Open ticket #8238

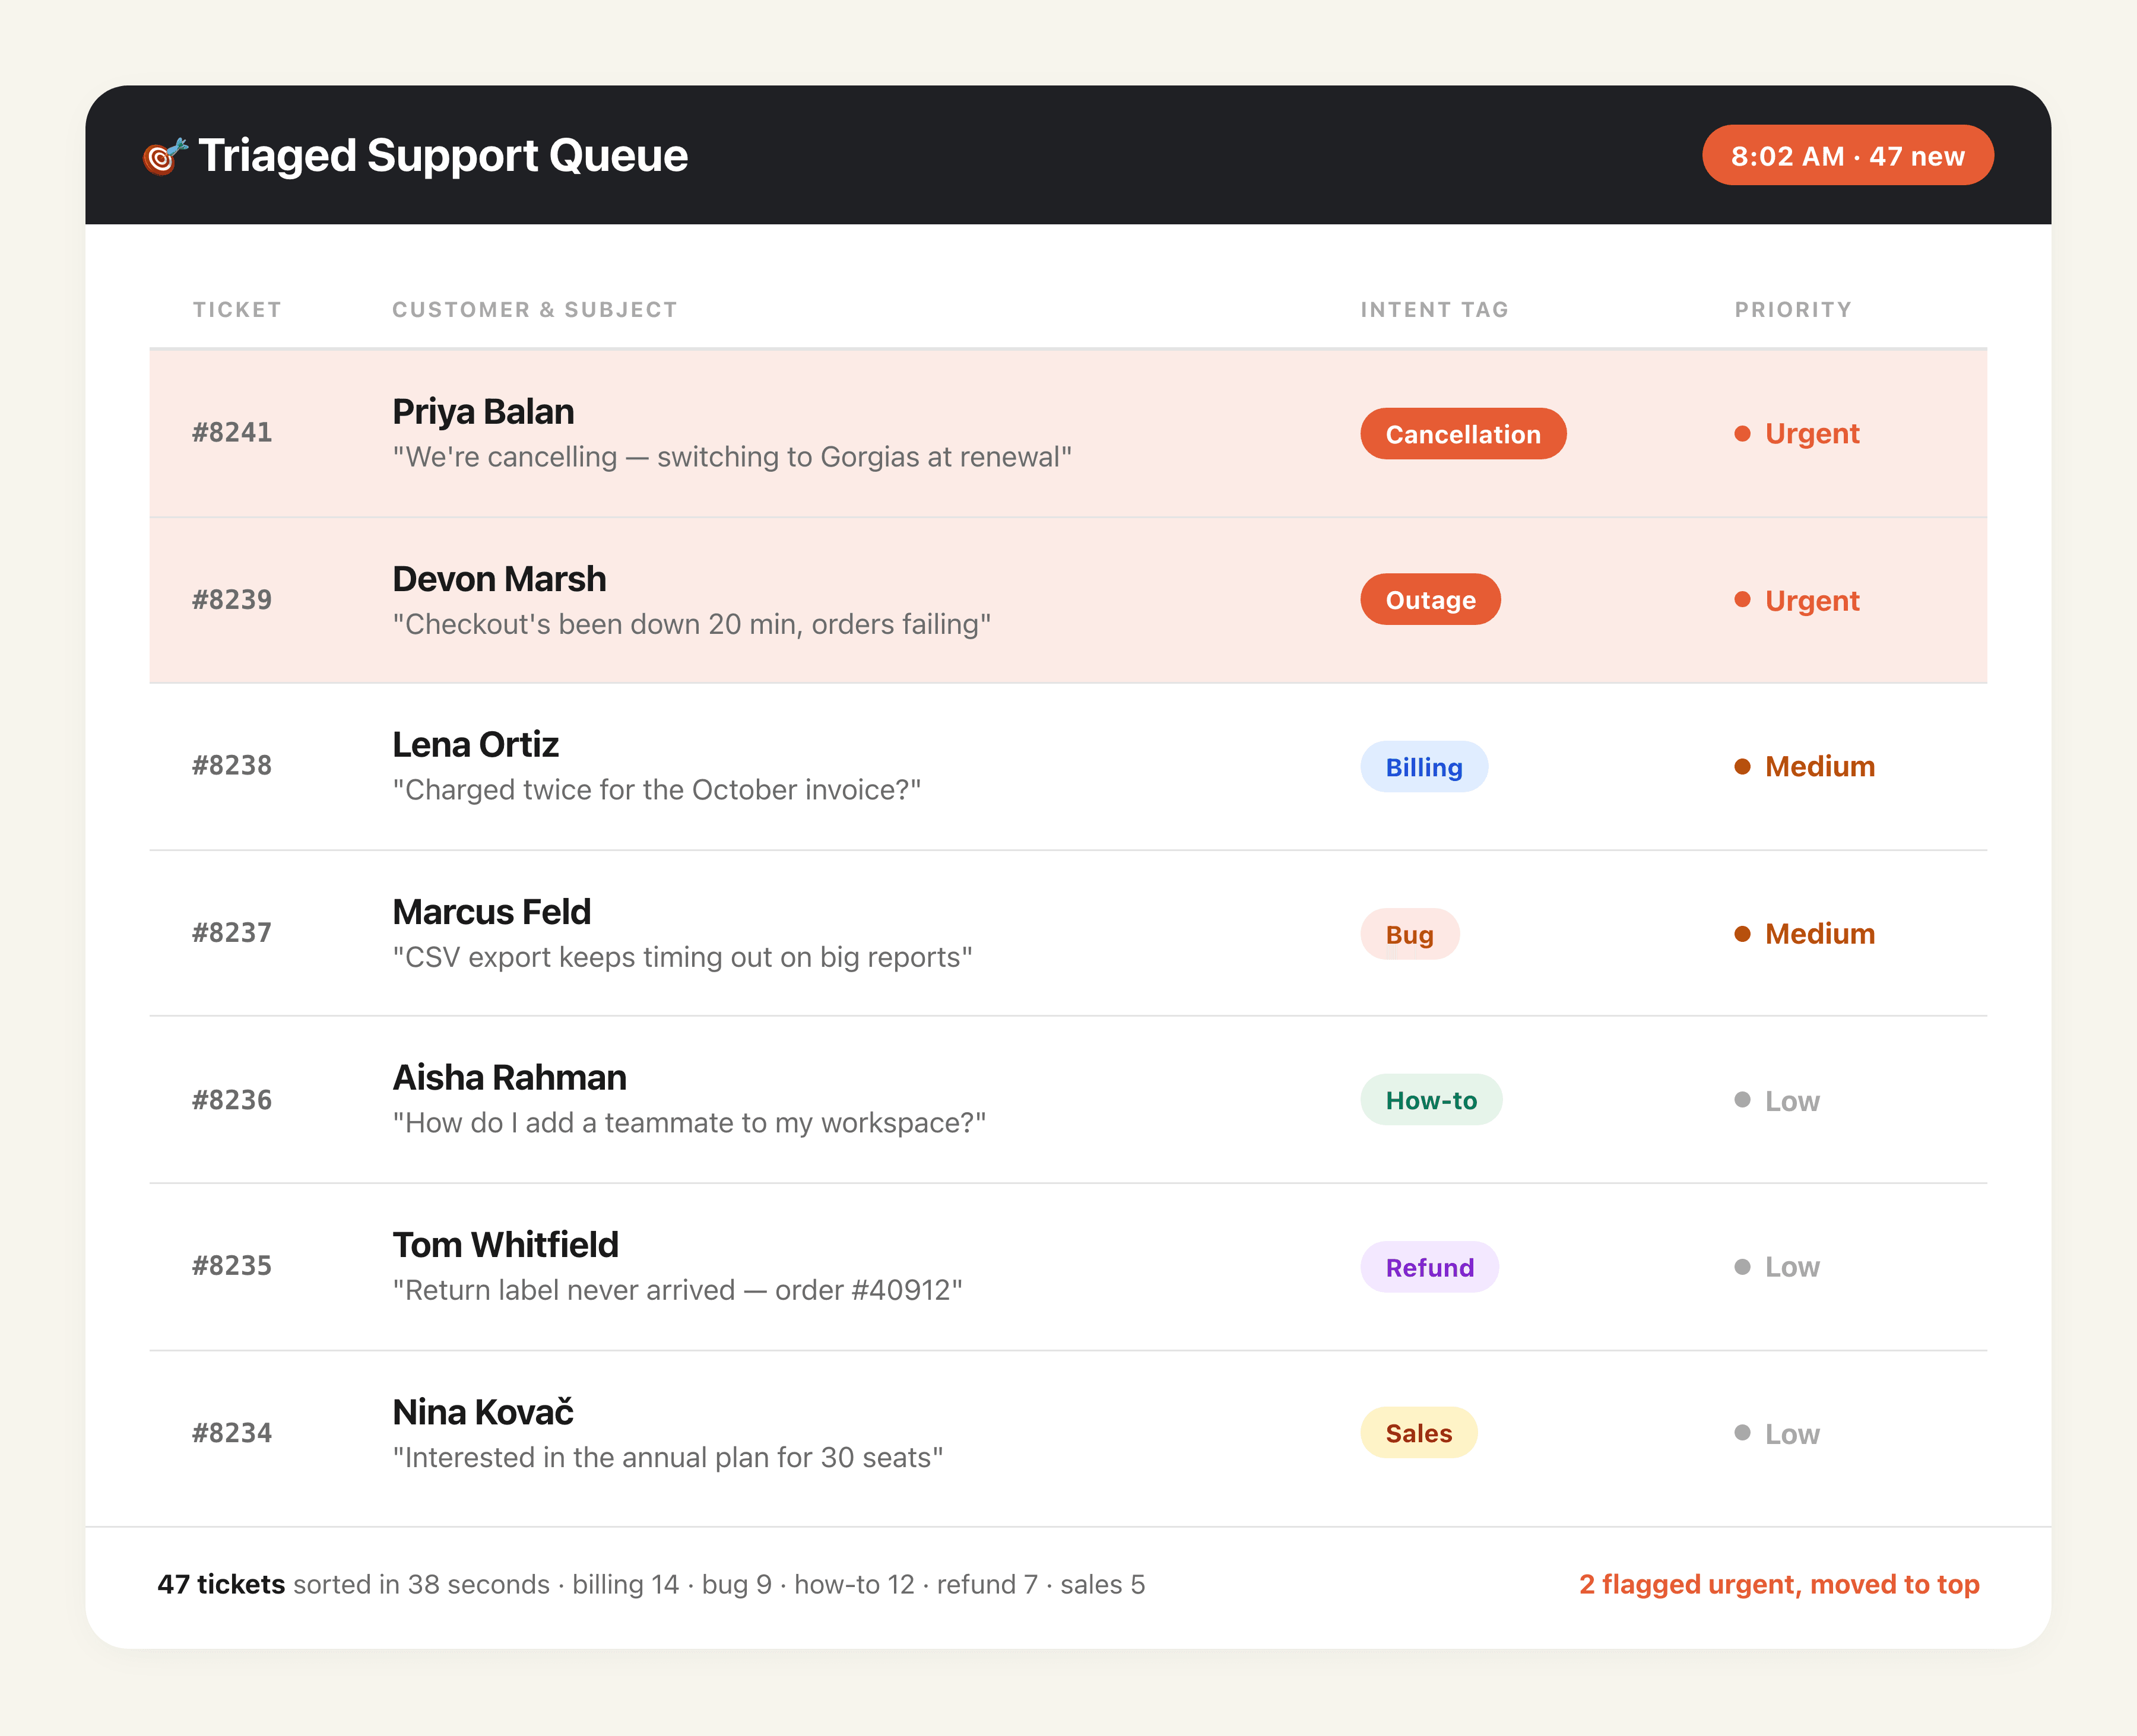point(232,765)
